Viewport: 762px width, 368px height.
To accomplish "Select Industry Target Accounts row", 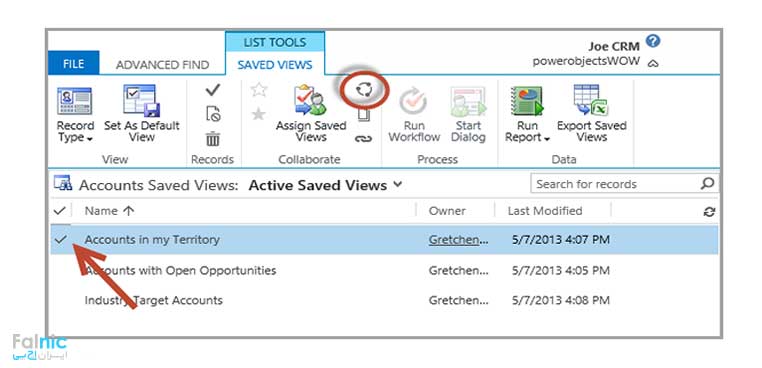I will 384,300.
